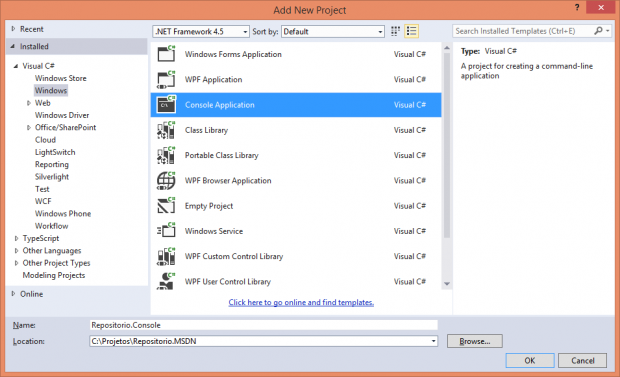620x377 pixels.
Task: Click the Windows Forms Application template icon
Action: tap(166, 54)
